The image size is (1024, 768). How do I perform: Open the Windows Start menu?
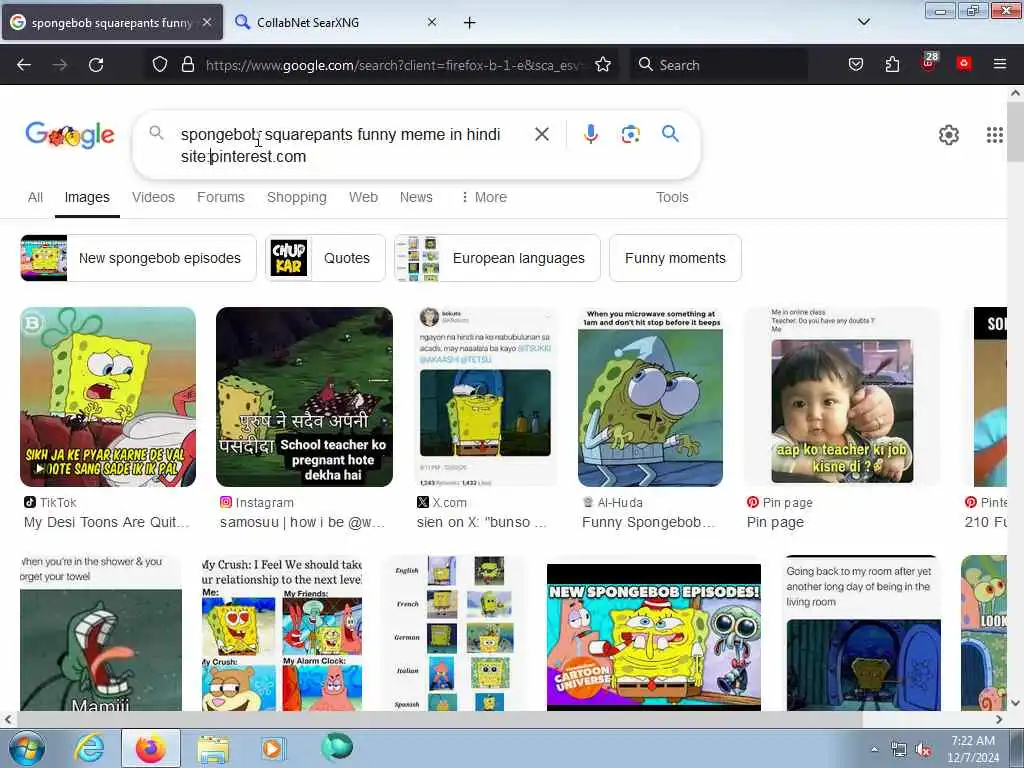pyautogui.click(x=27, y=748)
